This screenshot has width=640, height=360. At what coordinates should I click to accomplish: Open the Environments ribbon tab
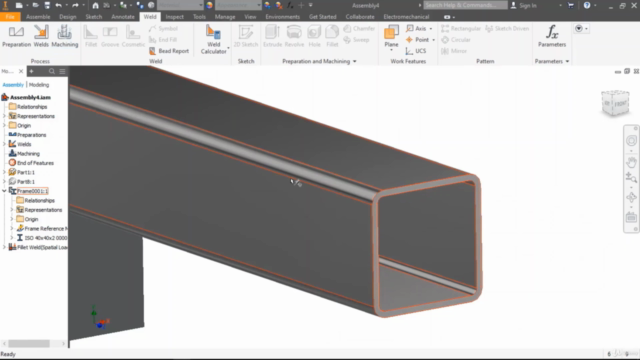(282, 17)
